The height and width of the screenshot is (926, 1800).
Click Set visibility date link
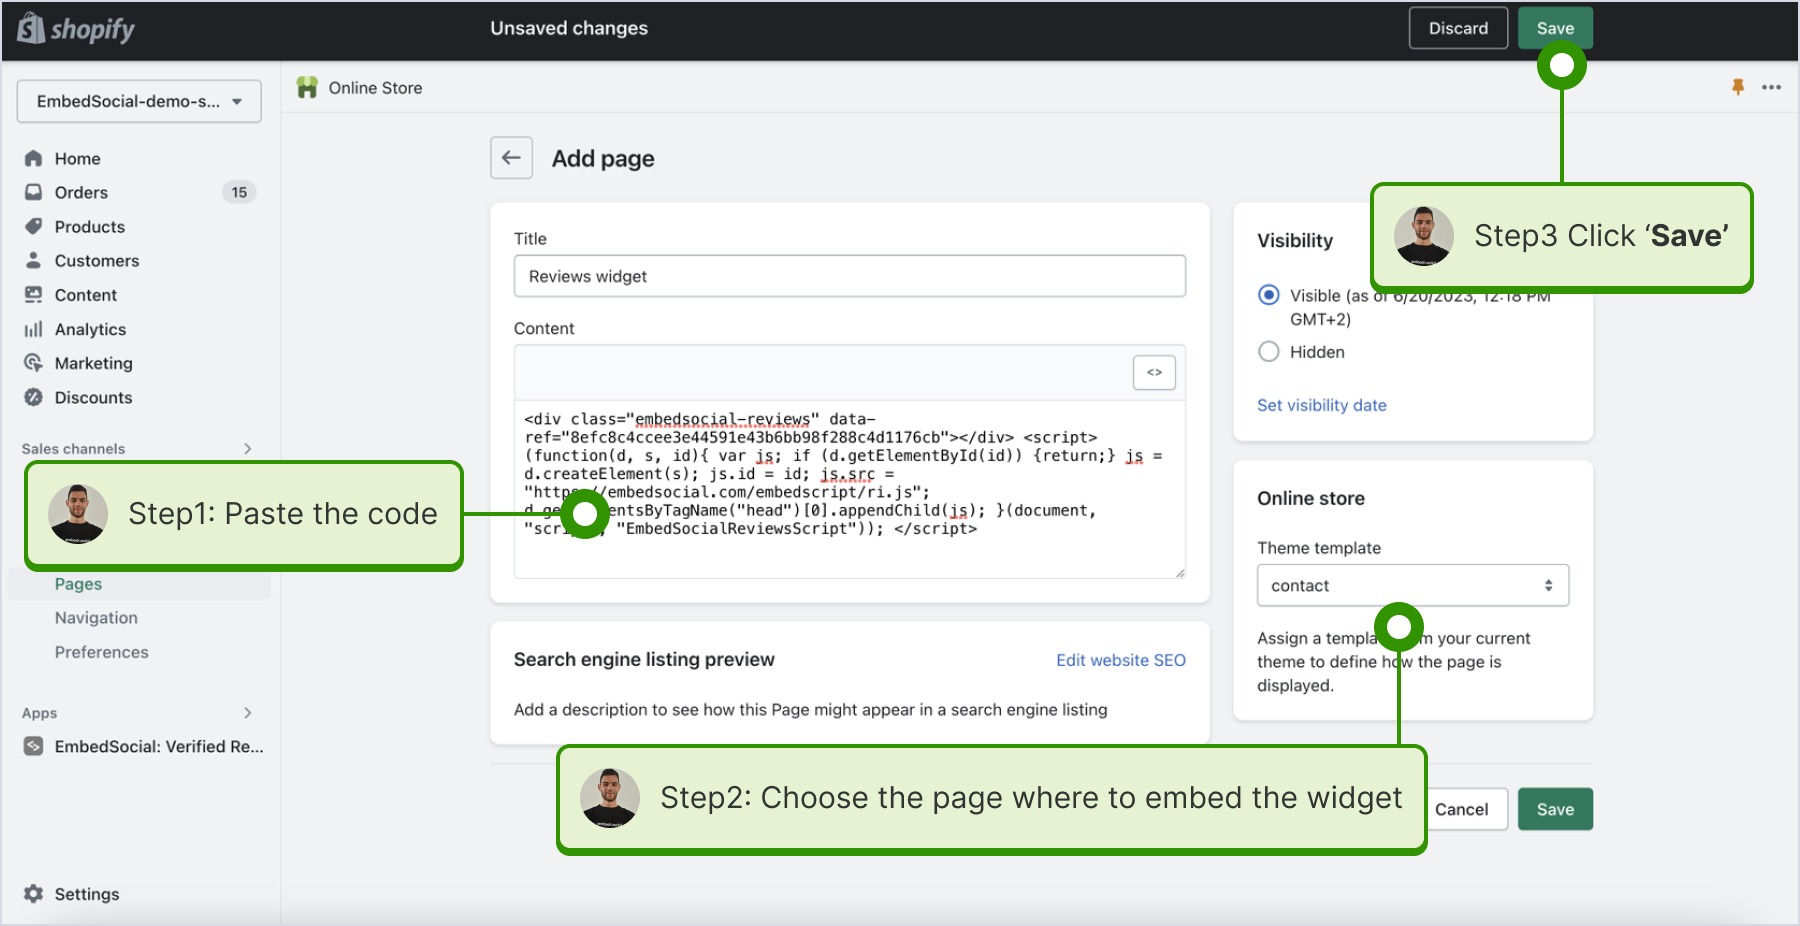pyautogui.click(x=1321, y=405)
